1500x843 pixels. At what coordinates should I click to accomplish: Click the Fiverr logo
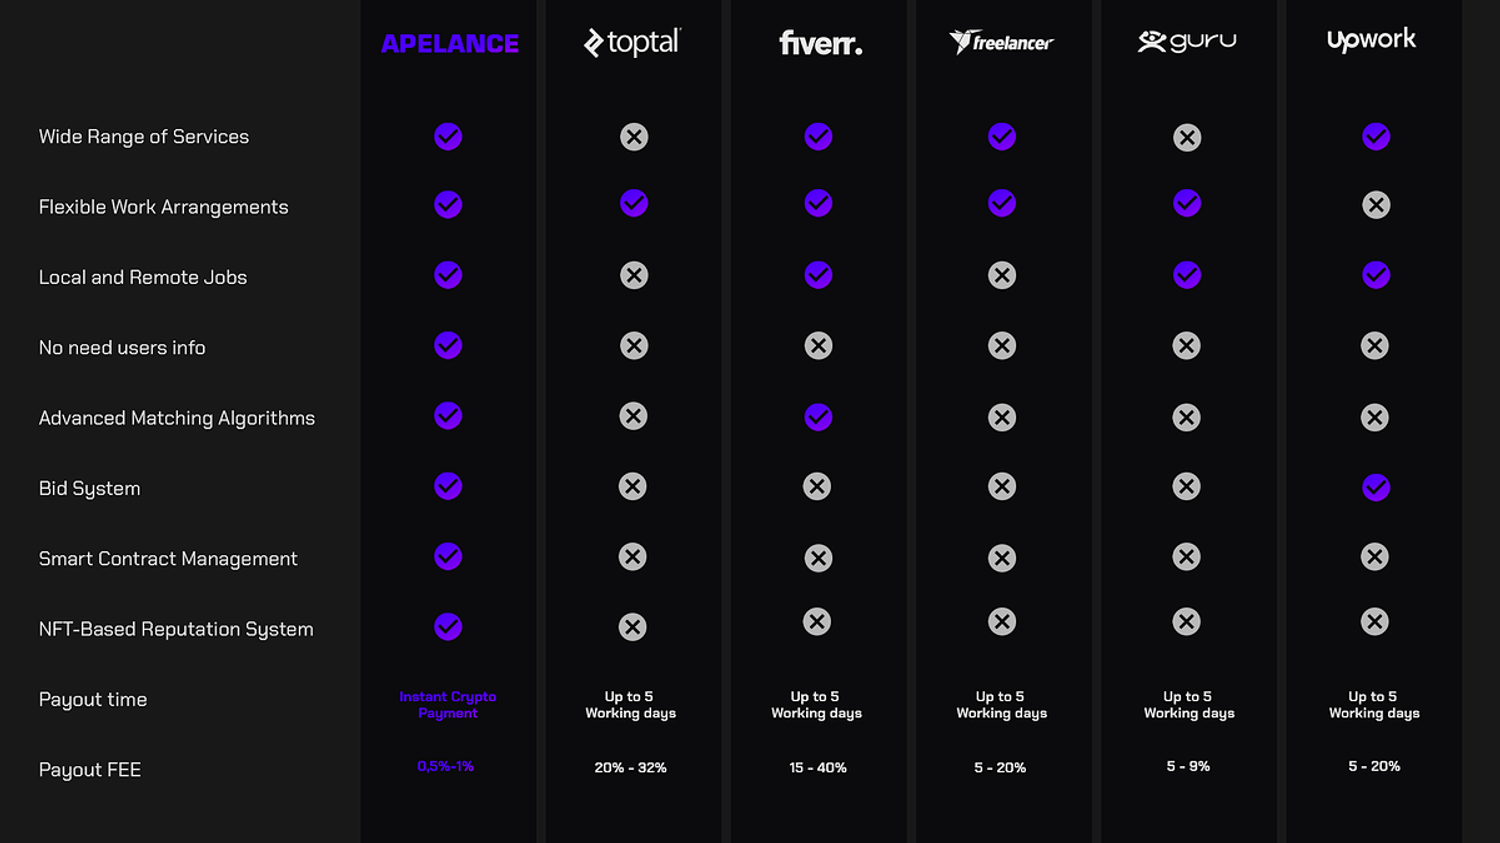[x=820, y=43]
